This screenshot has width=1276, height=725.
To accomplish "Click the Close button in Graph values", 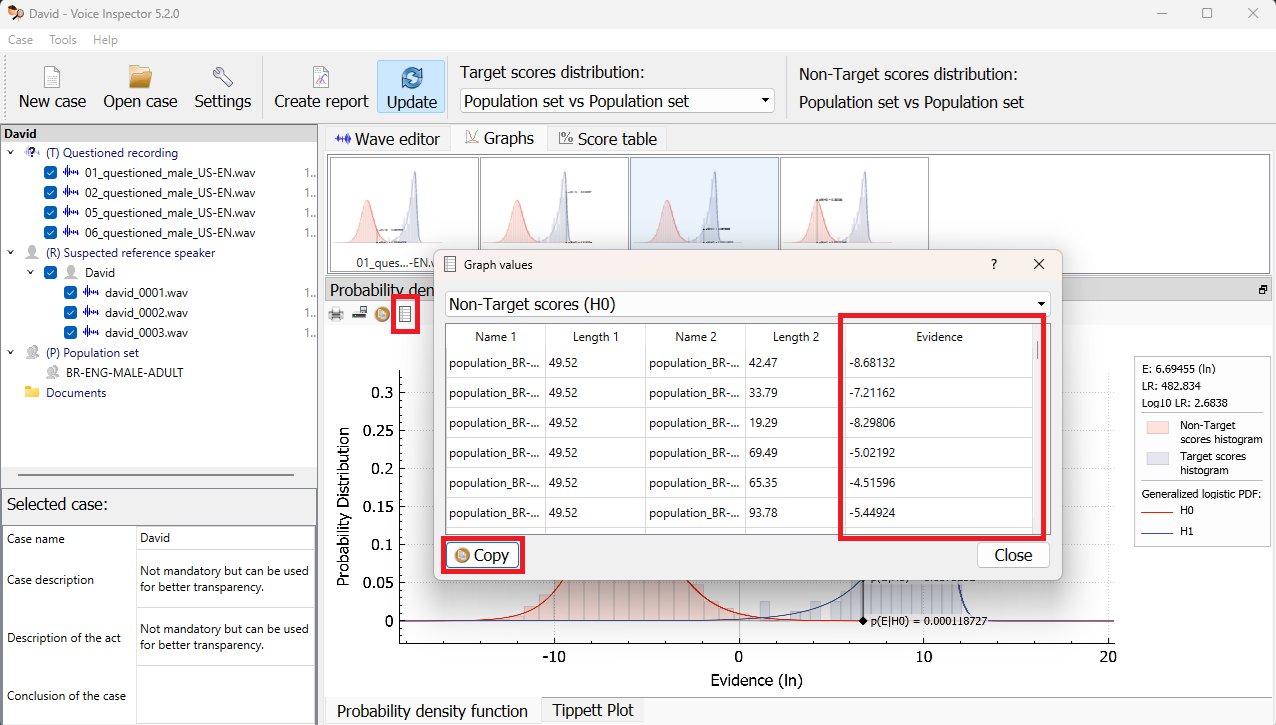I will point(1013,555).
